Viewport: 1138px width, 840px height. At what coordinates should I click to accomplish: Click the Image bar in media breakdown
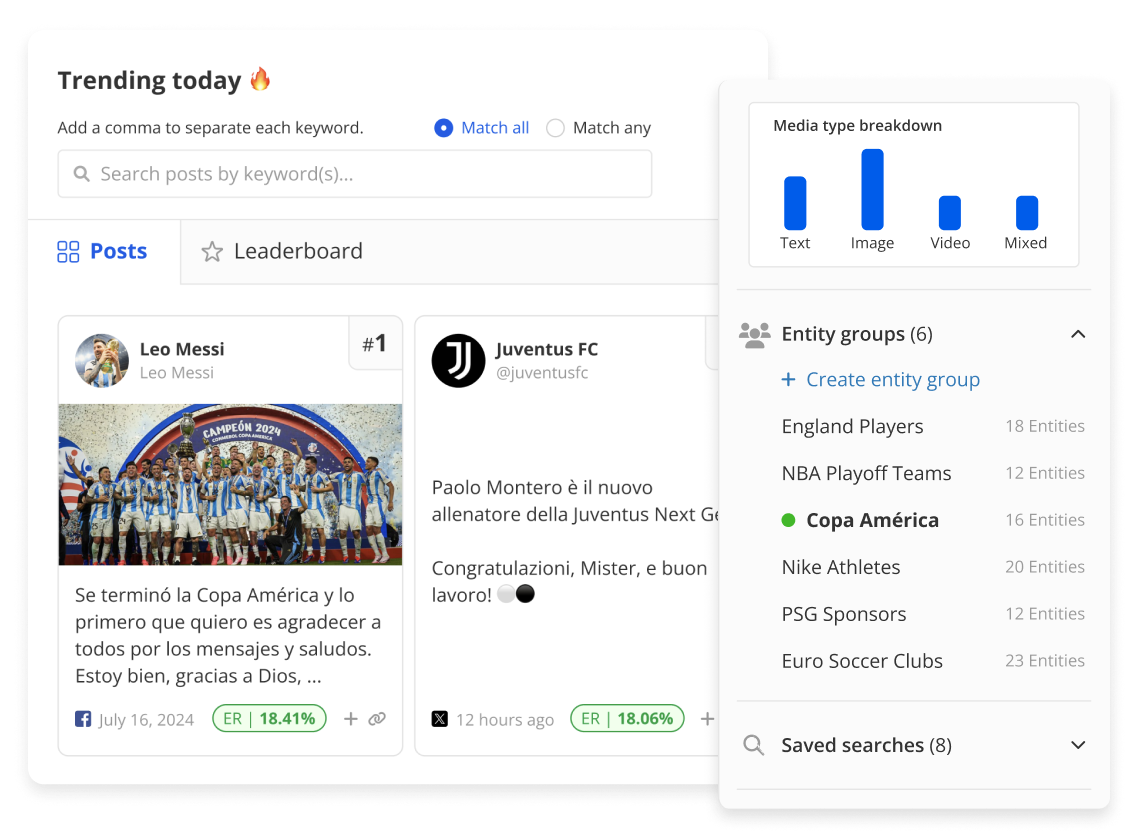coord(872,190)
